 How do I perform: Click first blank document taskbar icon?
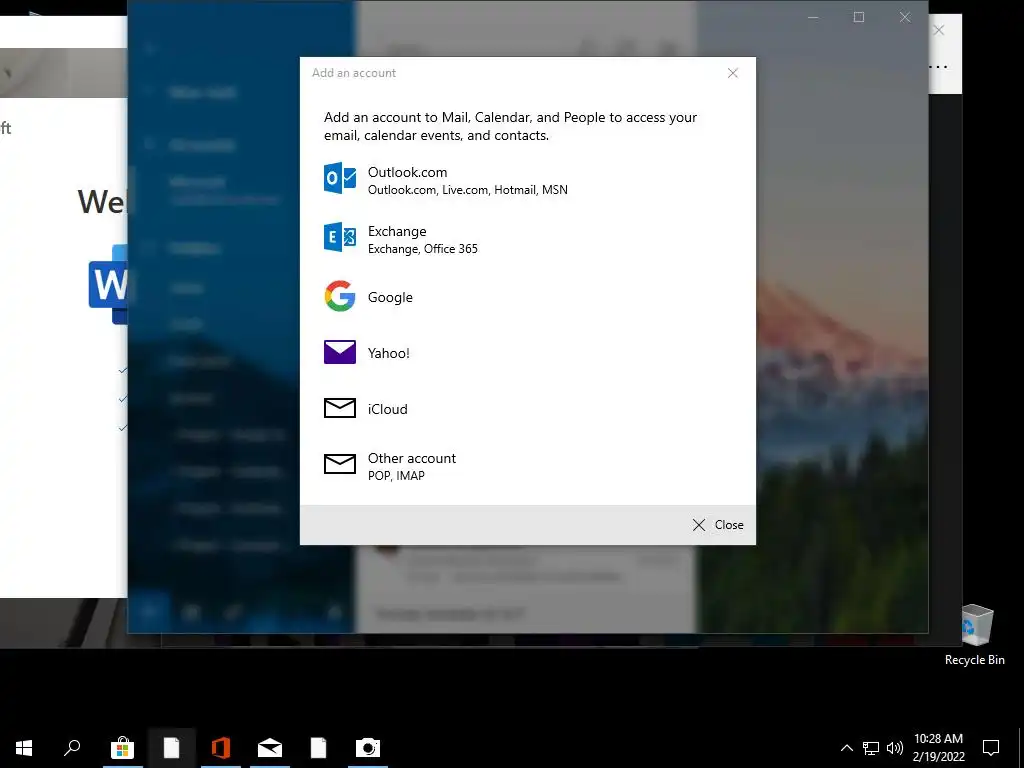[x=171, y=748]
